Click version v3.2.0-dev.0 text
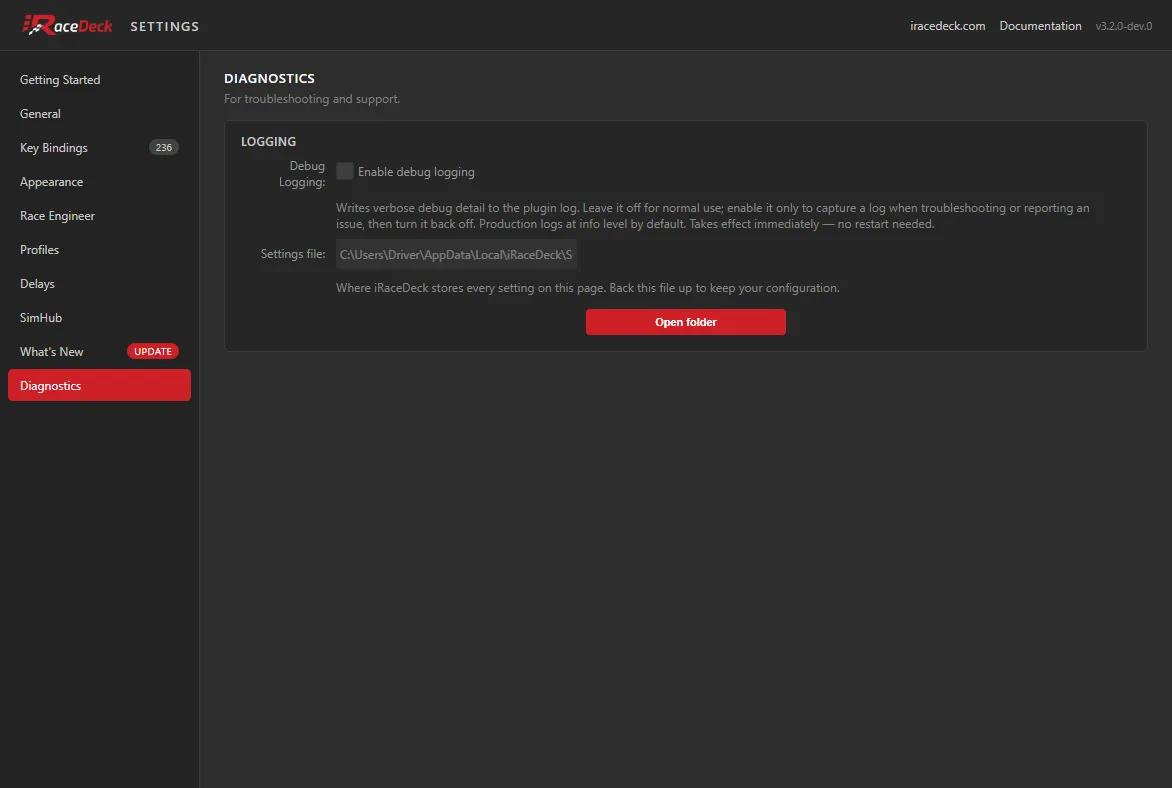Viewport: 1172px width, 788px height. (x=1123, y=26)
